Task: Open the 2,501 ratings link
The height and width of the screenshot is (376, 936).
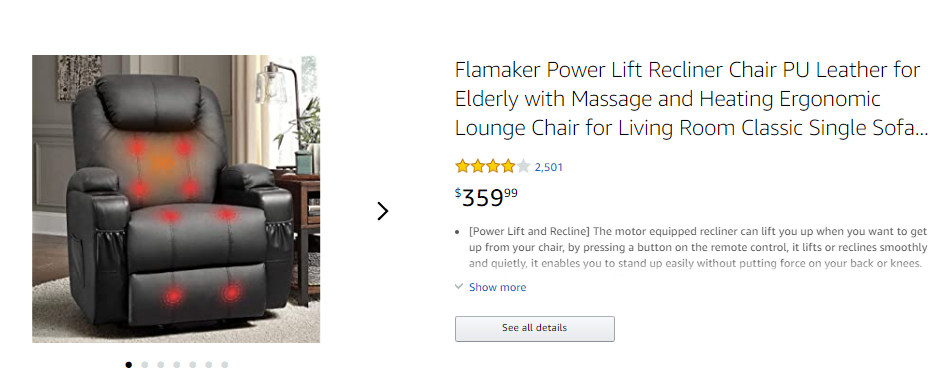Action: click(x=549, y=167)
